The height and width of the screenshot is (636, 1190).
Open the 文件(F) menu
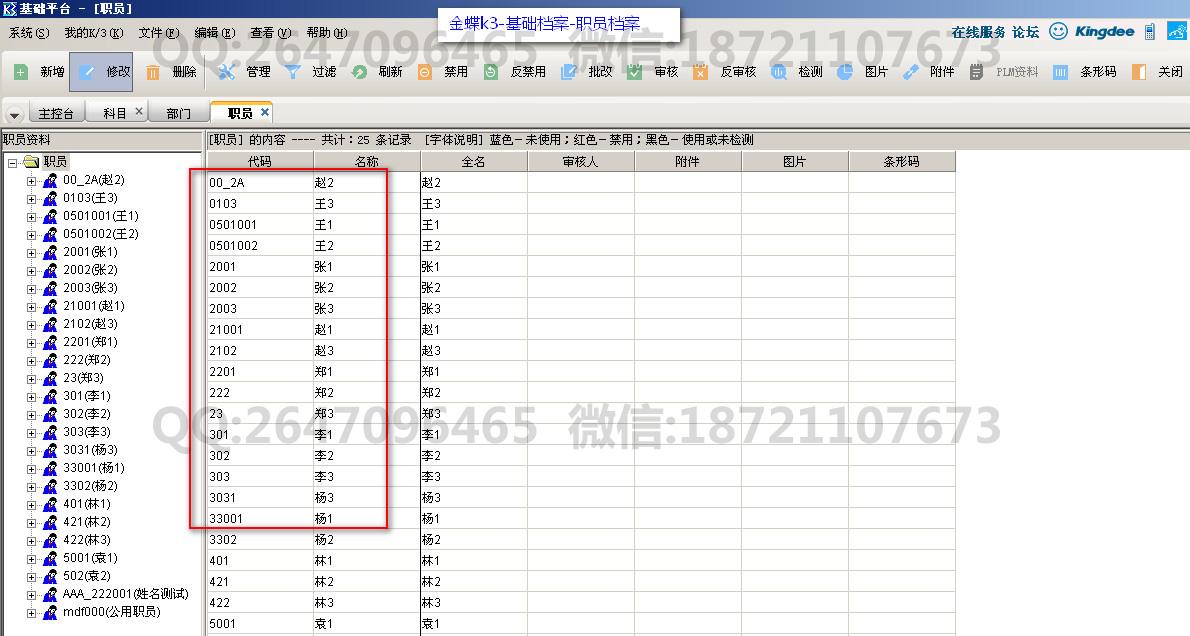(x=159, y=33)
